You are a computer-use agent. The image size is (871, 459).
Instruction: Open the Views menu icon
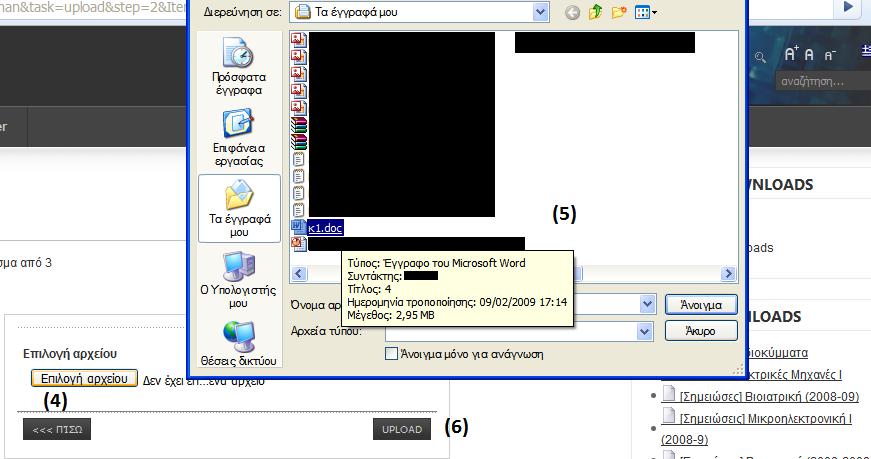coord(646,13)
